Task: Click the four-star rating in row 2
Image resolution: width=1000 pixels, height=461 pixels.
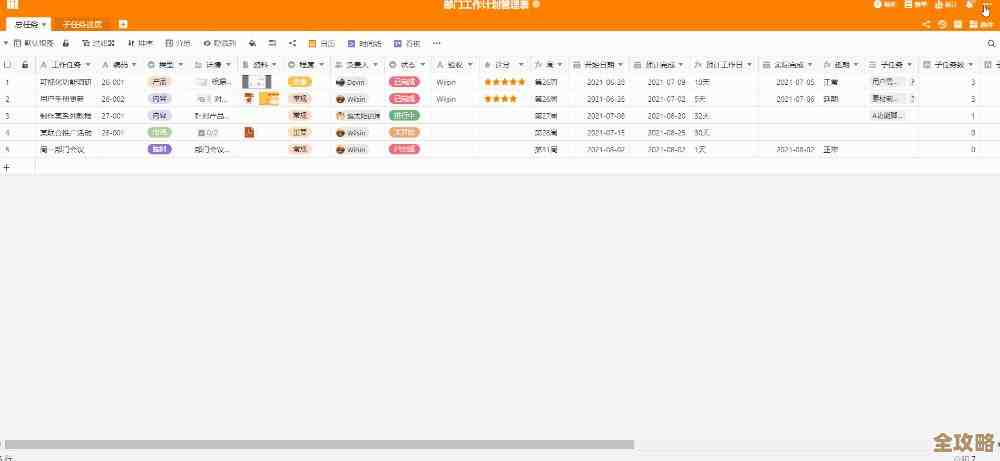Action: (x=501, y=99)
